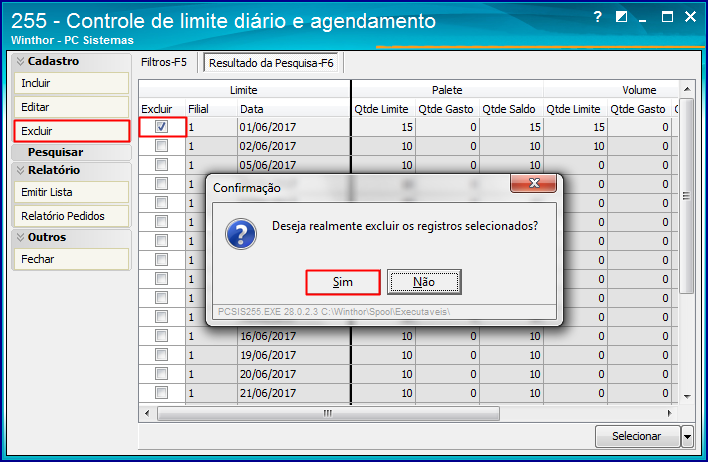Click Volume Qtde Gasto column header
This screenshot has height=462, width=708.
pyautogui.click(x=639, y=109)
